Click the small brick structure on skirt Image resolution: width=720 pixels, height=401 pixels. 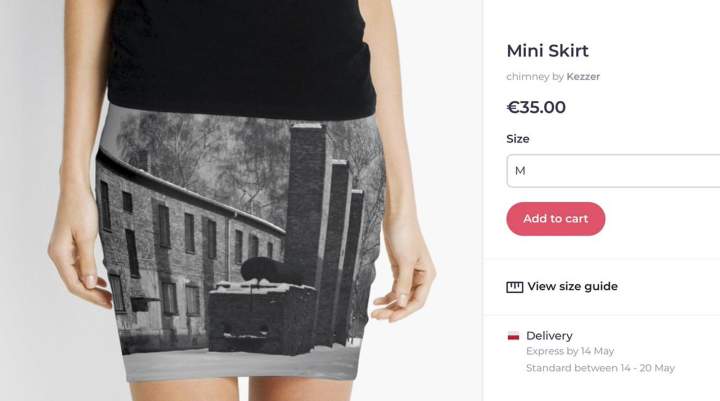262,317
